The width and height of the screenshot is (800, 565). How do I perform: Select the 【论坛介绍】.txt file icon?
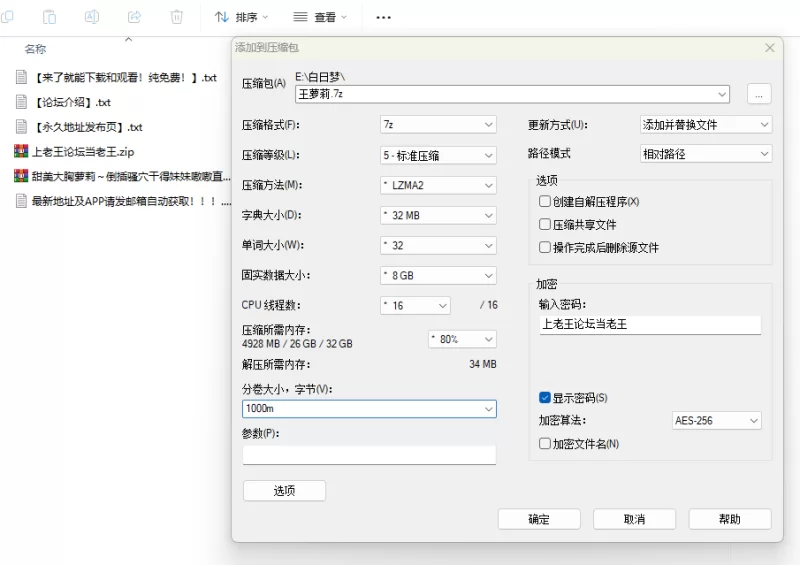[21, 102]
